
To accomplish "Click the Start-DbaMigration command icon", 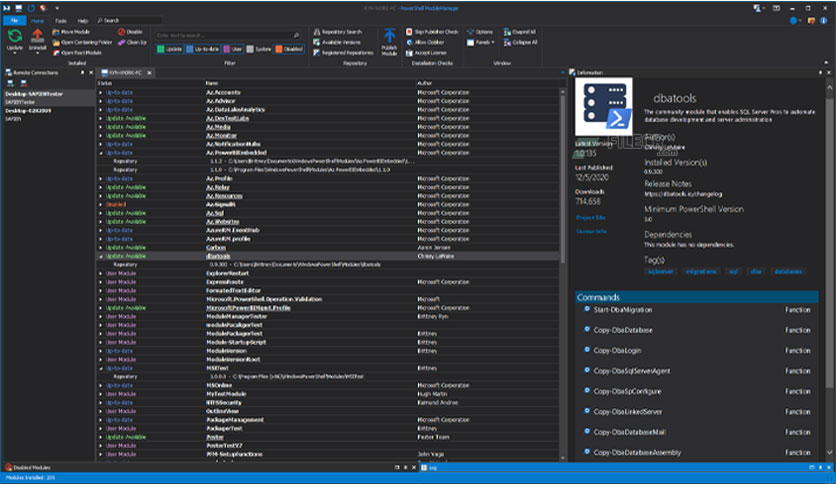I will tap(587, 309).
